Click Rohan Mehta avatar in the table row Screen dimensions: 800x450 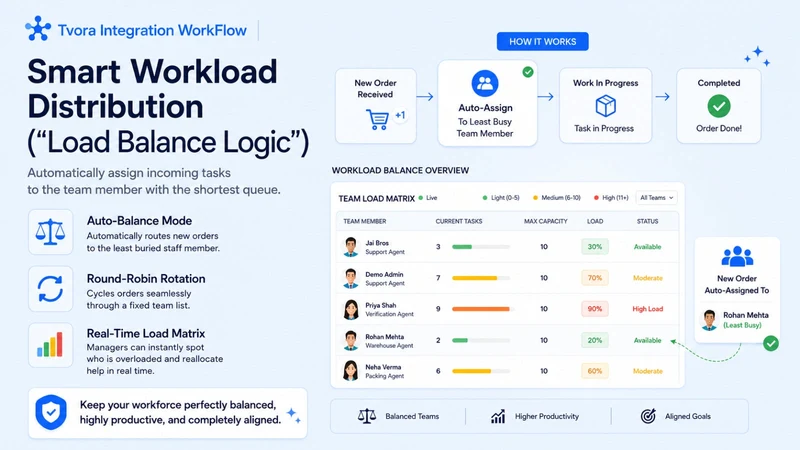point(351,340)
